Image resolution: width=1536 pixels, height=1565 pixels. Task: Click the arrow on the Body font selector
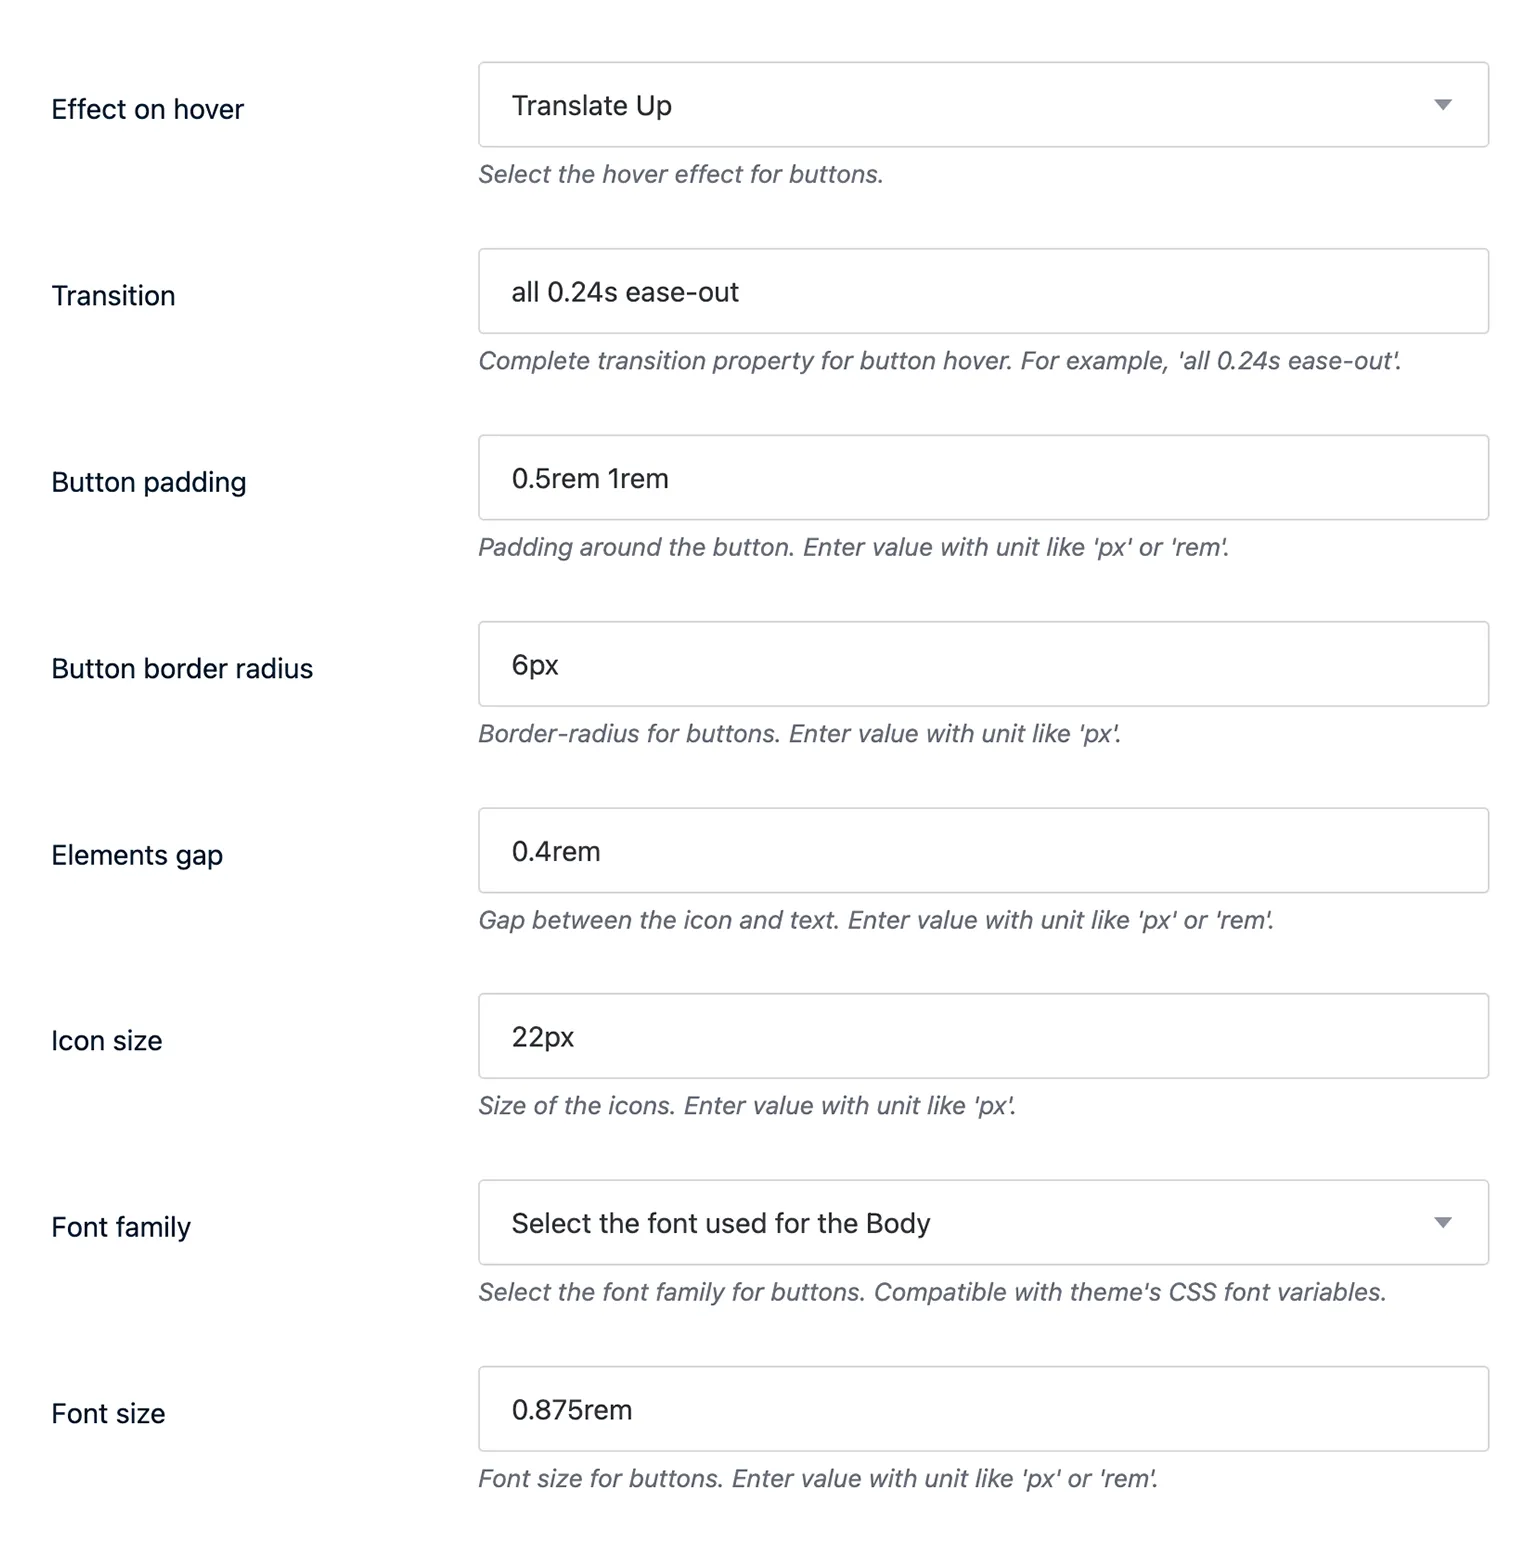pos(1443,1222)
